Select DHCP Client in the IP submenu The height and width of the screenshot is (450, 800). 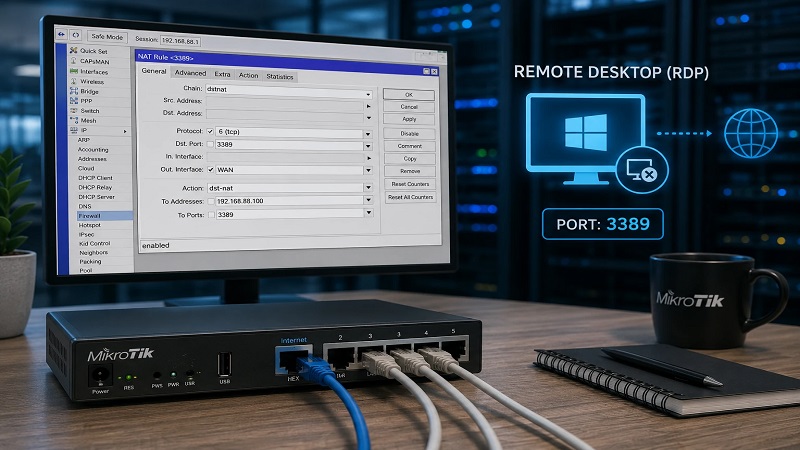(95, 178)
